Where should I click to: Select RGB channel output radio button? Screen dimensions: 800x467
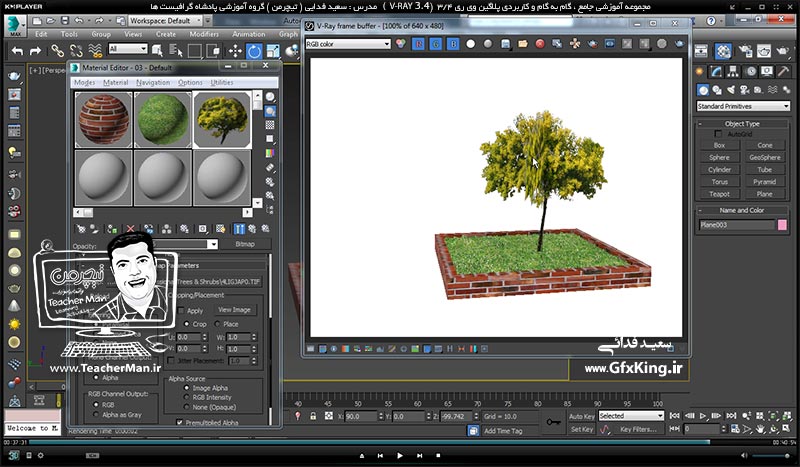point(96,405)
